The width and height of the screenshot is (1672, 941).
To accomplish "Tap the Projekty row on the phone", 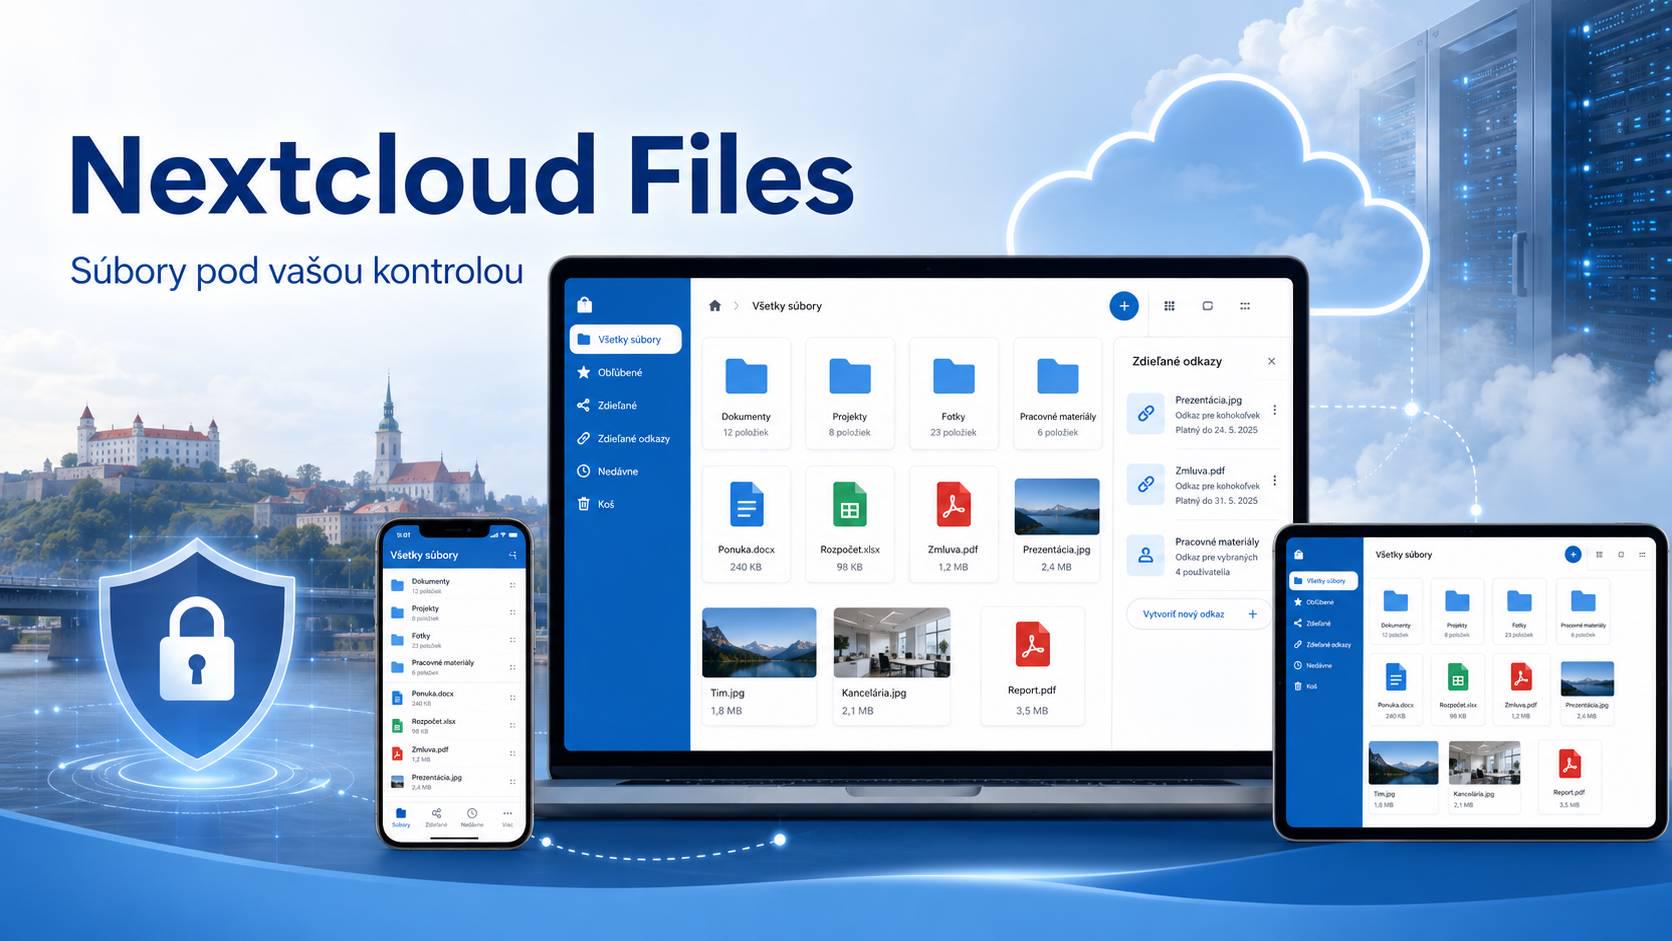I will (456, 612).
